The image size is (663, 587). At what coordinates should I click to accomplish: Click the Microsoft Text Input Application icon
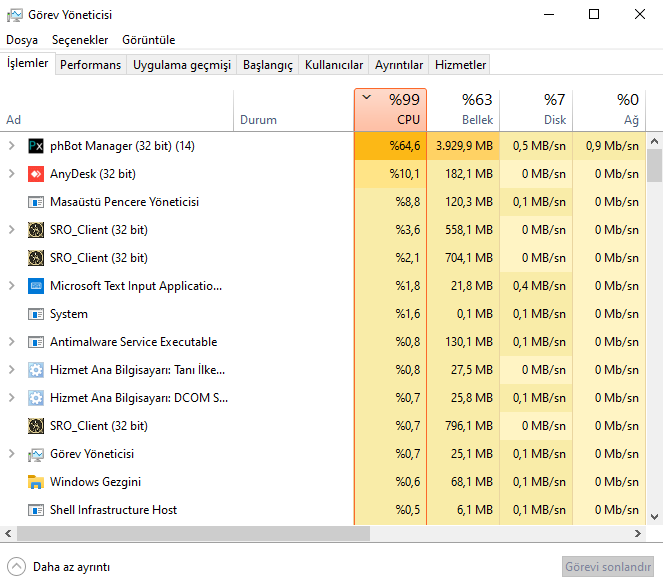[x=36, y=286]
